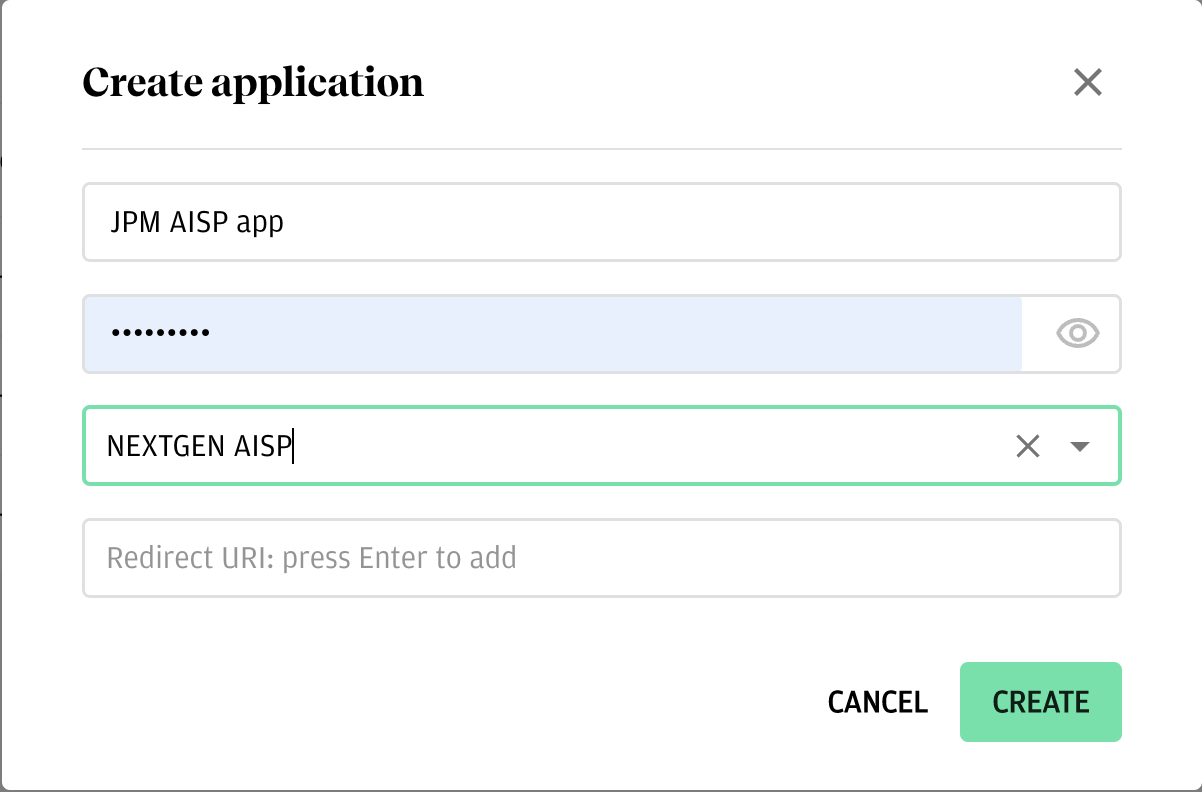Submit the form with the green CREATE button
This screenshot has height=792, width=1202.
click(1040, 702)
